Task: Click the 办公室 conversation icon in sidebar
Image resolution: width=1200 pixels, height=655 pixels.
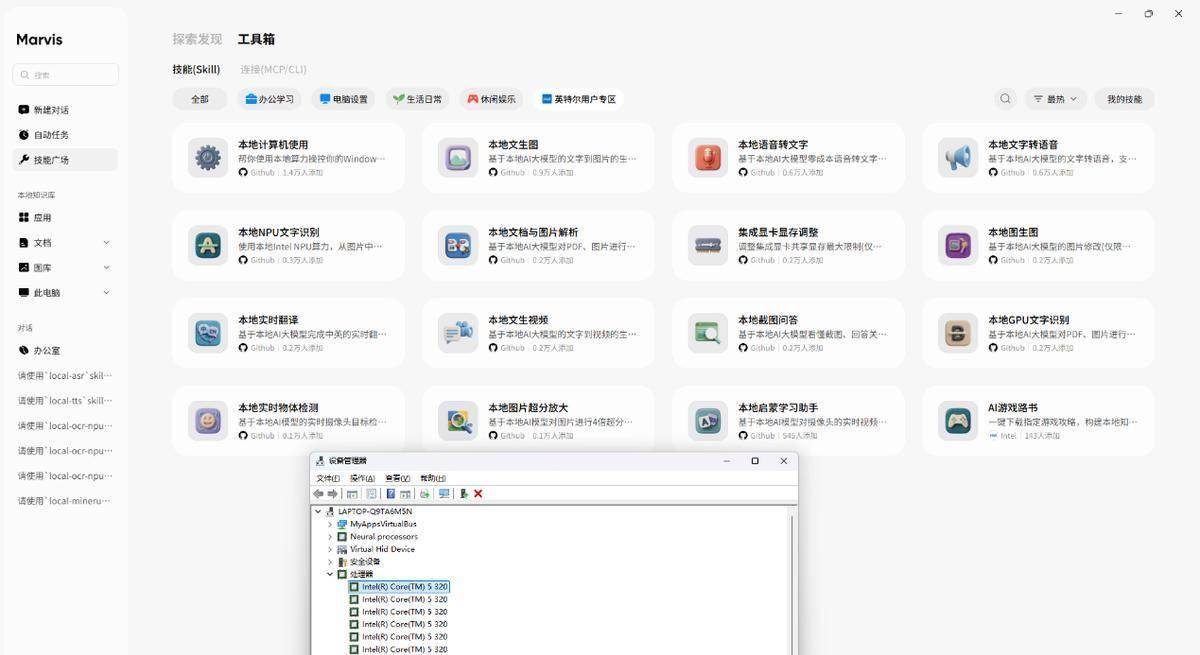Action: 24,351
